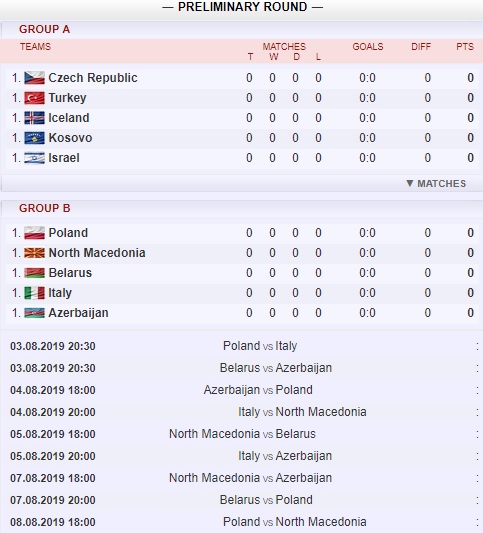
Task: Open the Group A header
Action: click(x=45, y=29)
